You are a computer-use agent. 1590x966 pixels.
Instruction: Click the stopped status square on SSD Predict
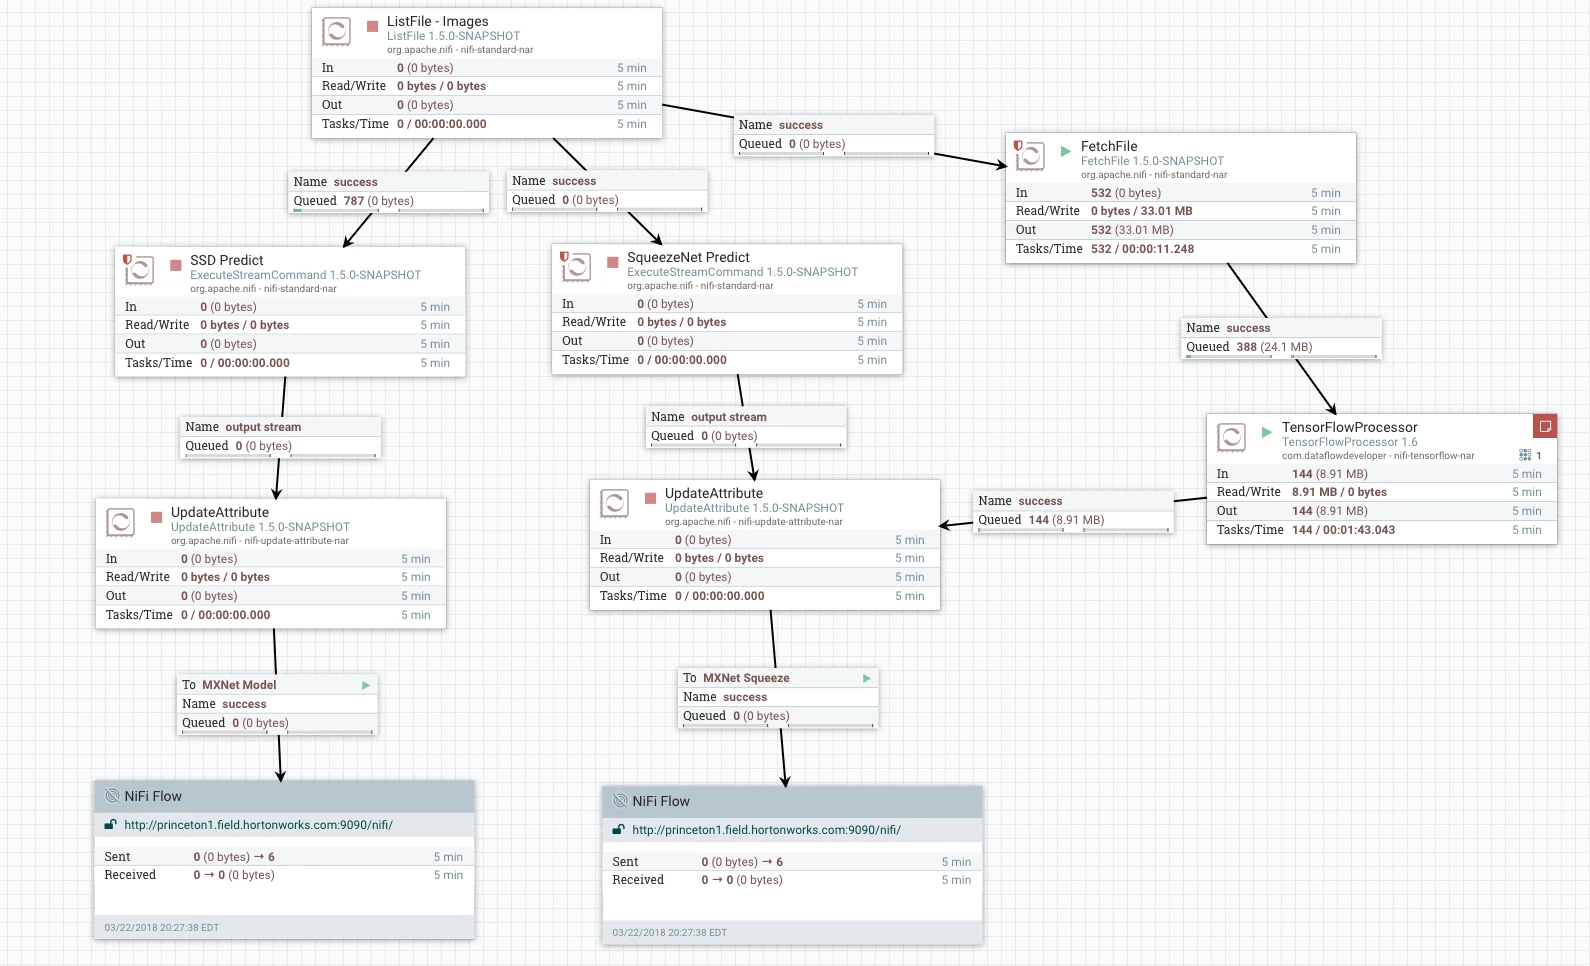click(176, 265)
